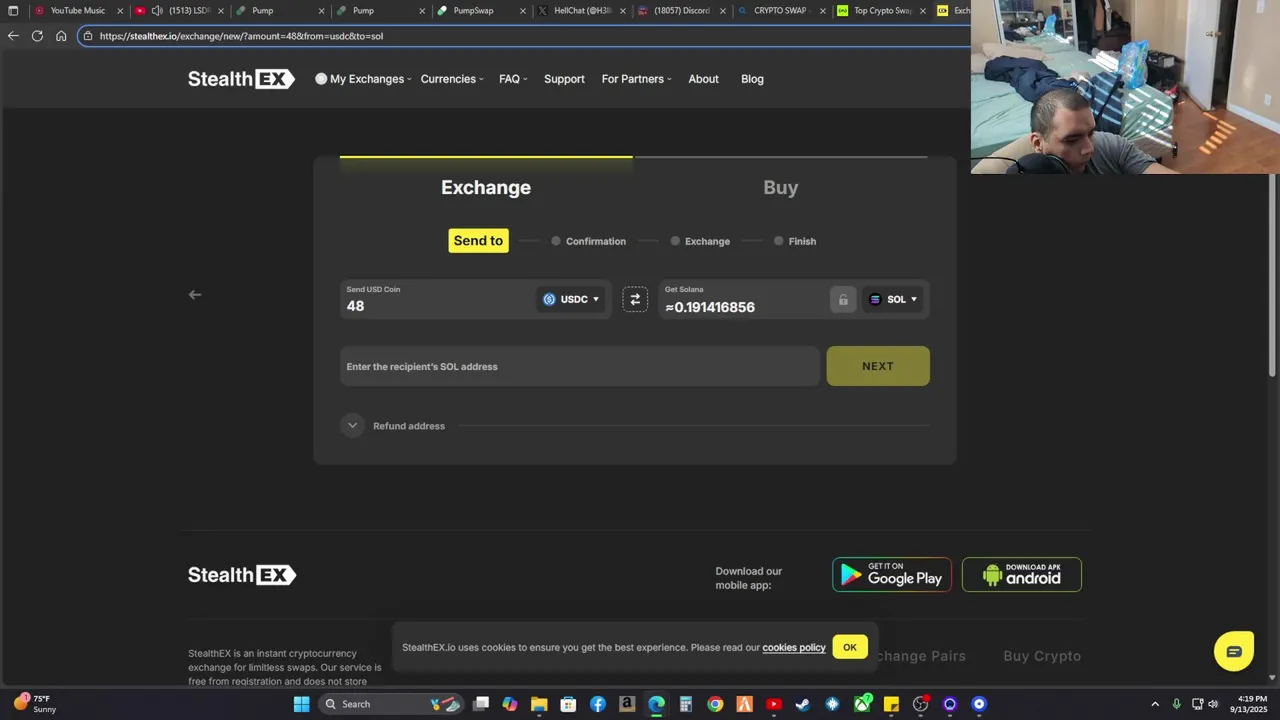Click the Send to step indicator
The image size is (1280, 720).
[x=478, y=241]
